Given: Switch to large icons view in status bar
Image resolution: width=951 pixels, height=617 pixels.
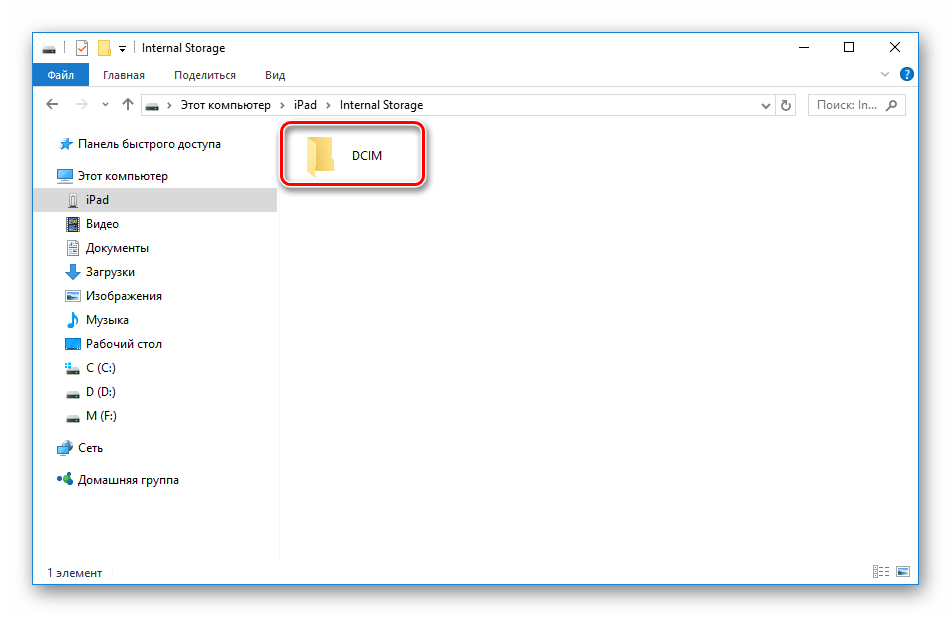Looking at the screenshot, I should [x=903, y=572].
